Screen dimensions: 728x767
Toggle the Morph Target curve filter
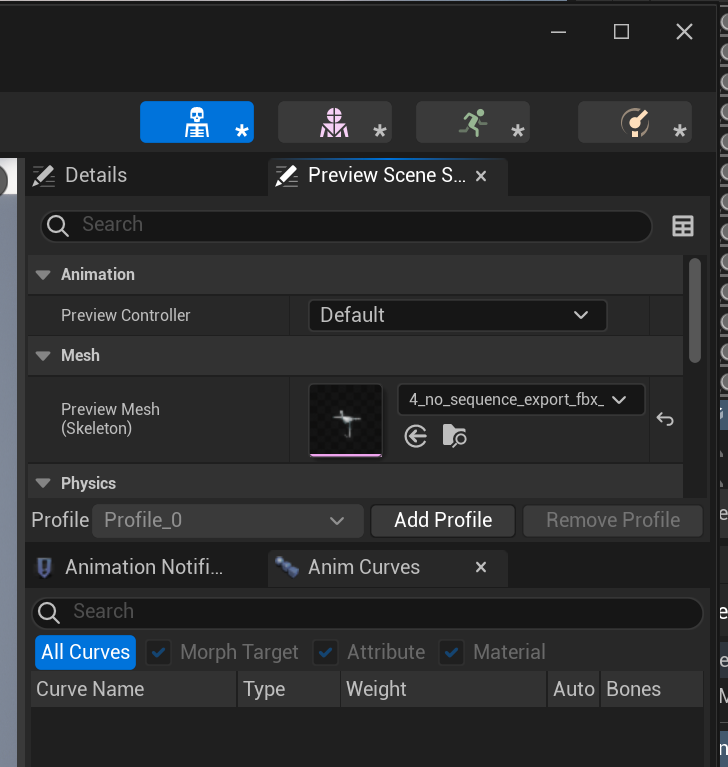[x=158, y=652]
